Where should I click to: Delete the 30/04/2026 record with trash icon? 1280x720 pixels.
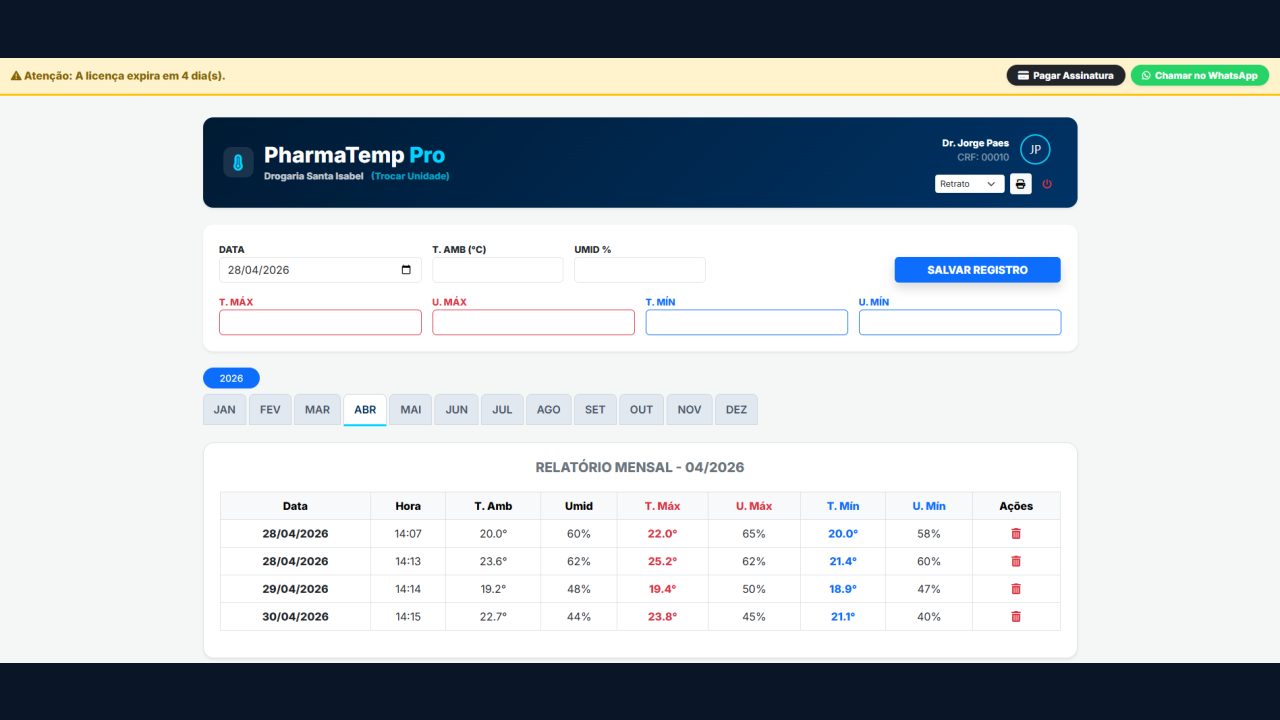1016,617
